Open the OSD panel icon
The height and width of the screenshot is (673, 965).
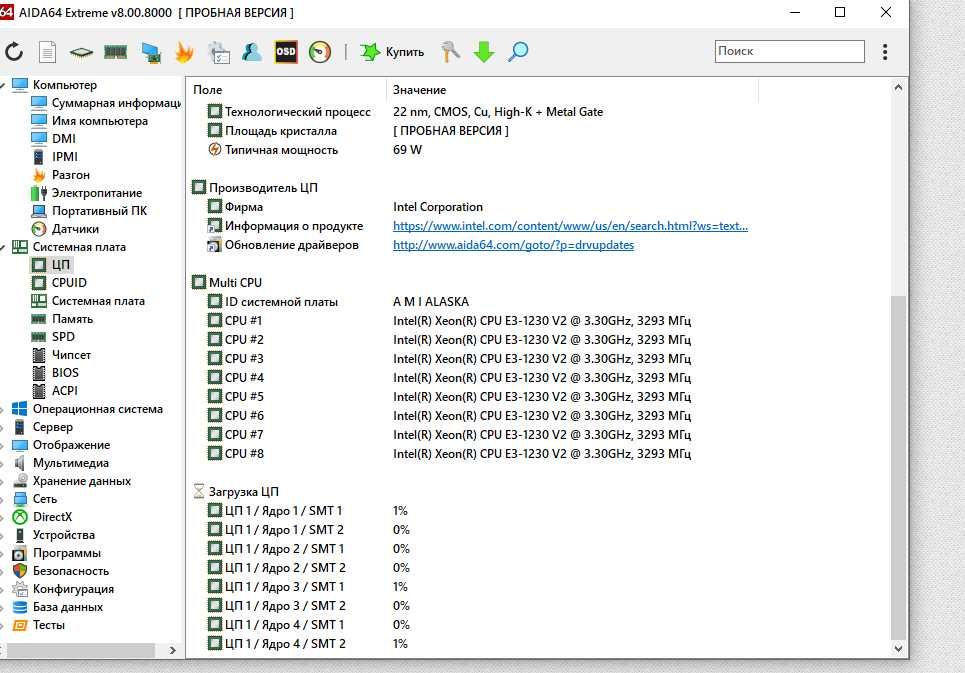tap(286, 52)
